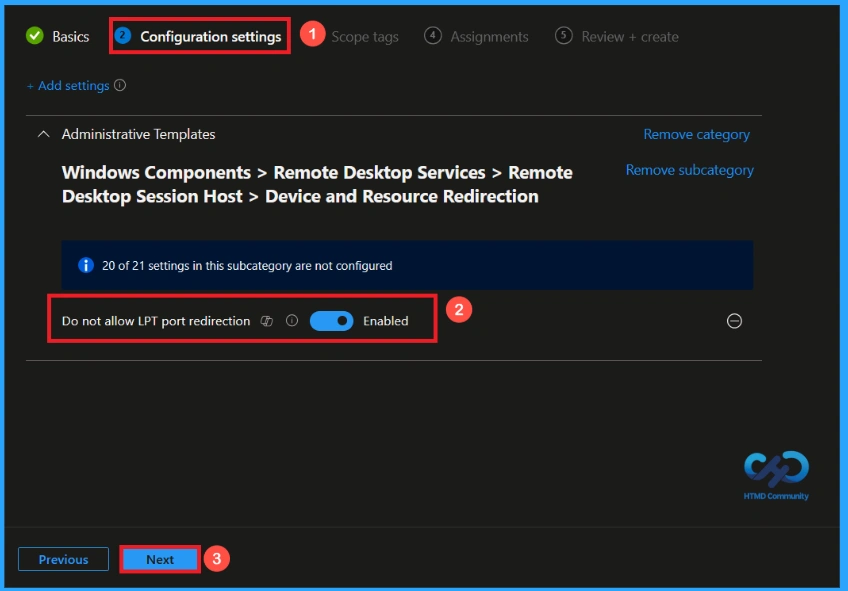Screen dimensions: 848x591
Task: Open the tooltip info icon on LPT redirection setting
Action: click(x=292, y=320)
